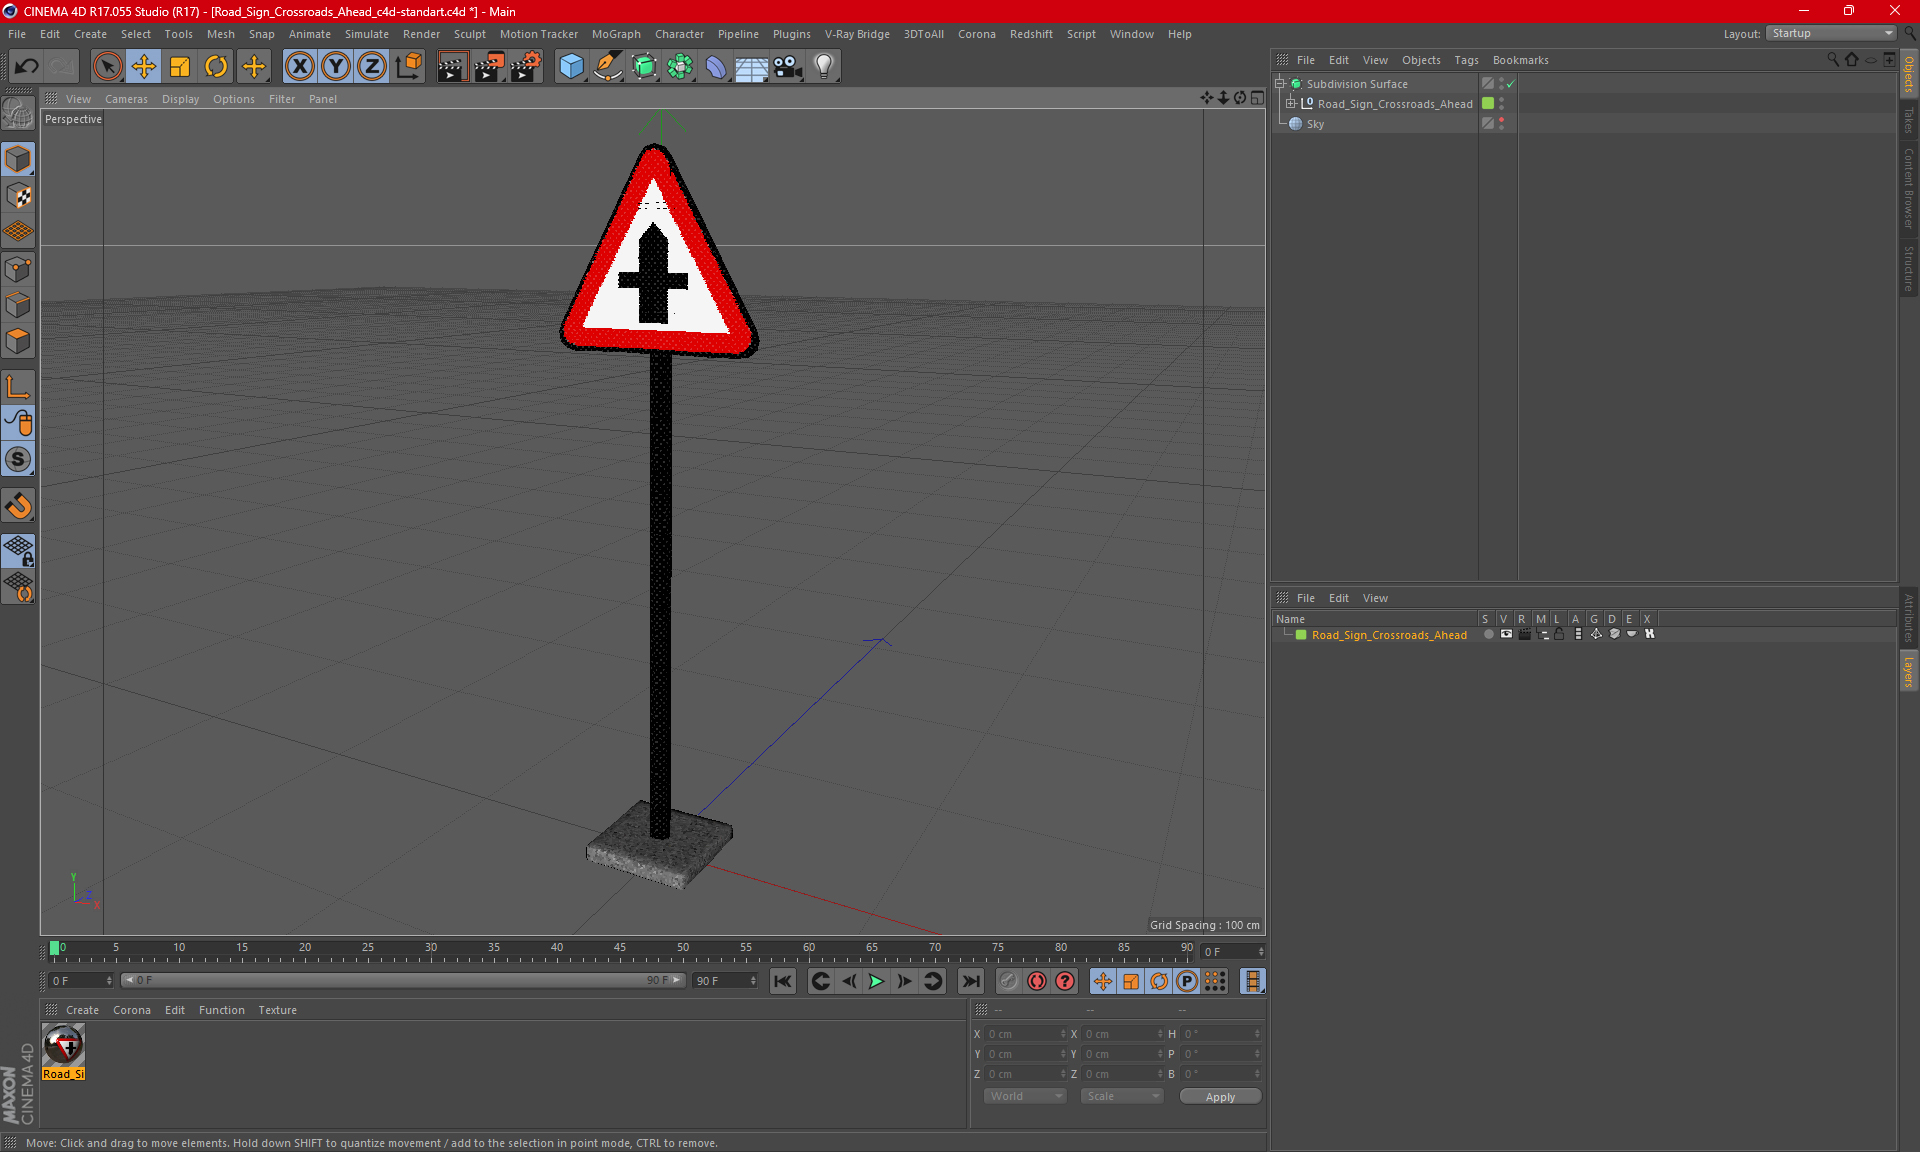The height and width of the screenshot is (1152, 1920).
Task: Toggle layer Lock icon
Action: [x=1559, y=634]
